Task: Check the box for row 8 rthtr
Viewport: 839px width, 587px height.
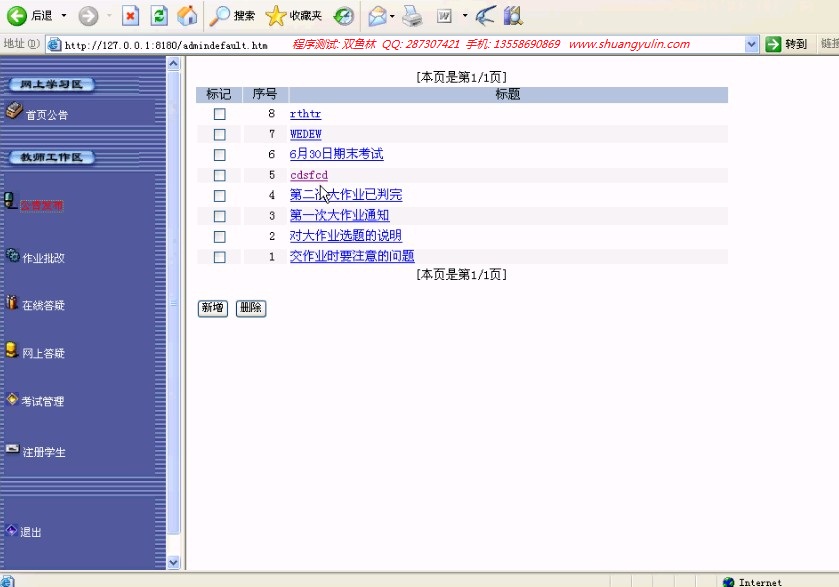Action: (x=219, y=114)
